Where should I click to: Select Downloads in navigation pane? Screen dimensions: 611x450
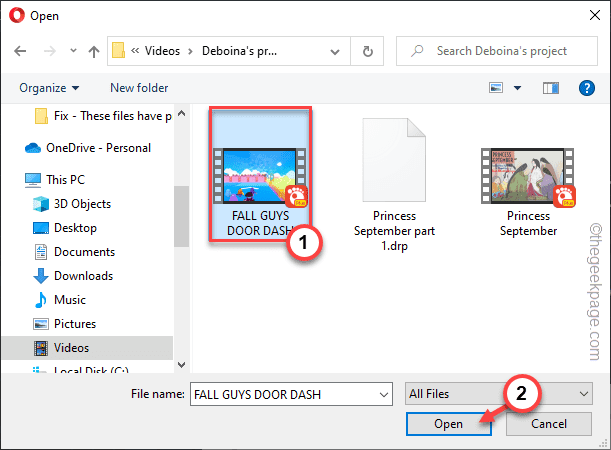tap(83, 276)
